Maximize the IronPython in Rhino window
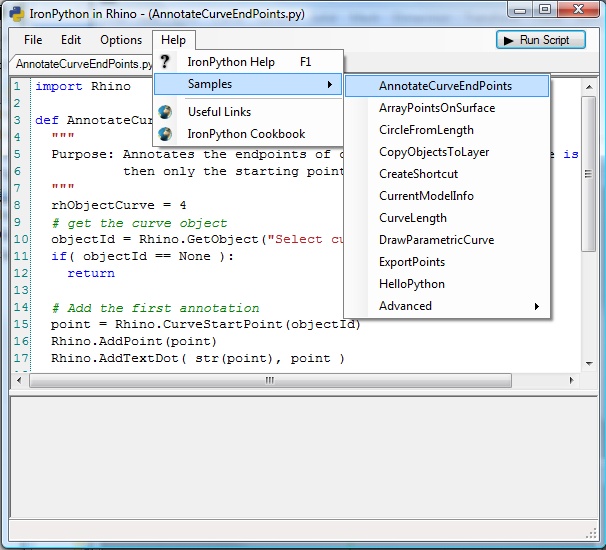The width and height of the screenshot is (606, 550). point(545,10)
